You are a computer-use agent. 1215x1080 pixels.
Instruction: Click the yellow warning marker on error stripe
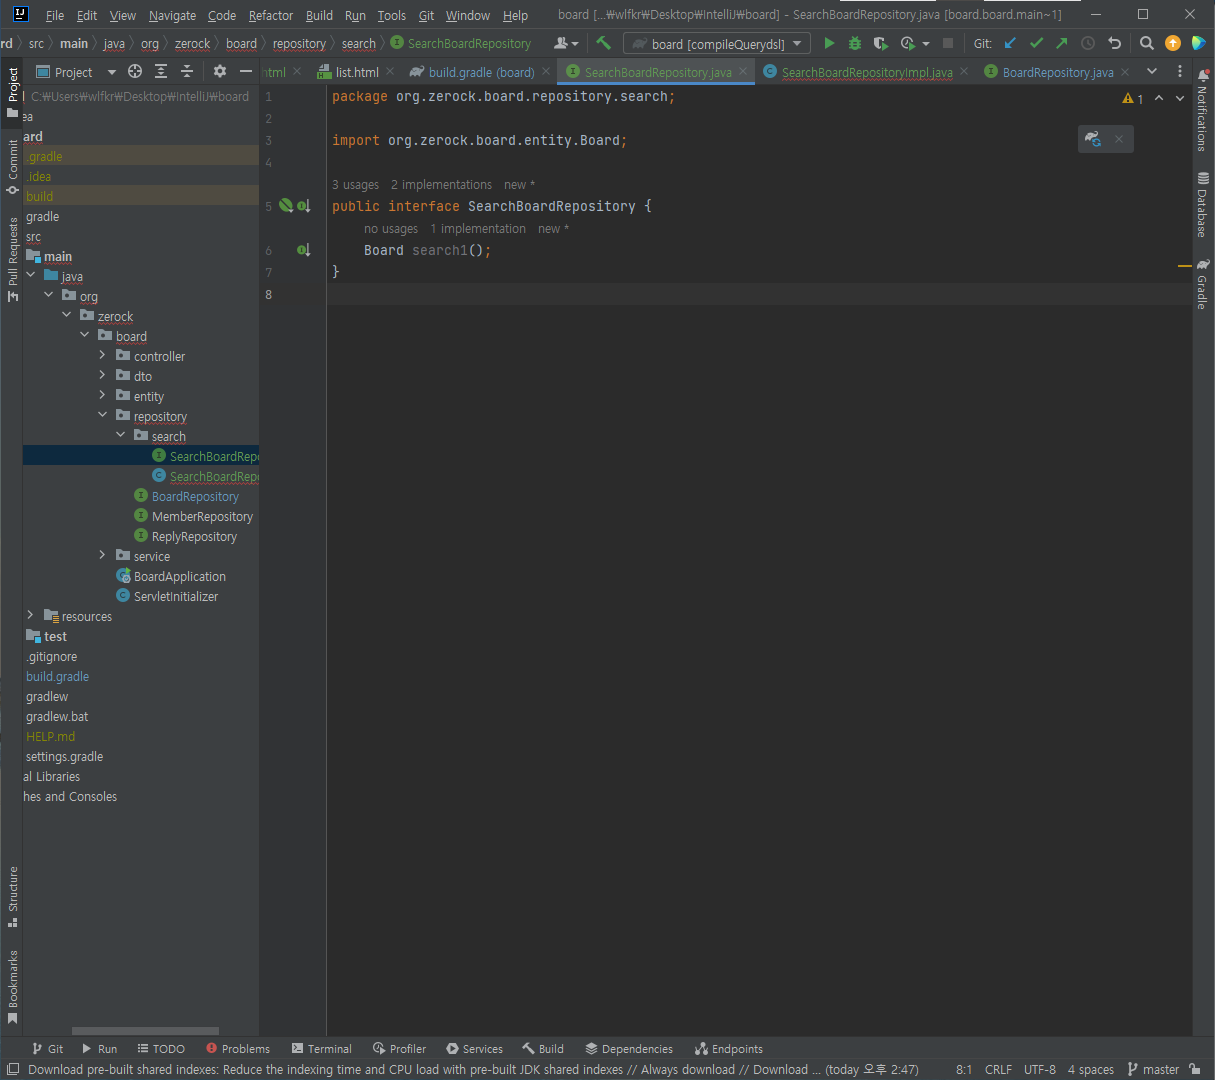pos(1185,266)
